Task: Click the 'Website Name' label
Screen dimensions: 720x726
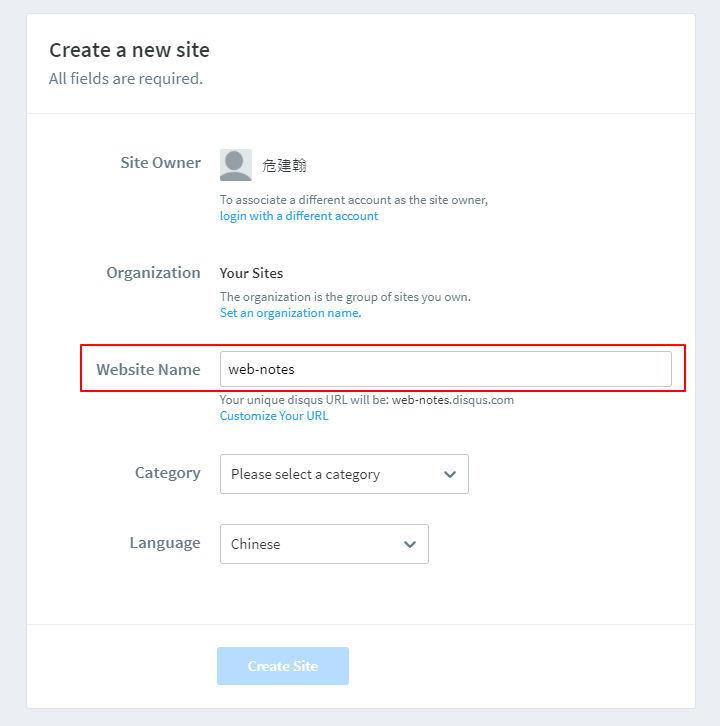Action: click(x=148, y=369)
